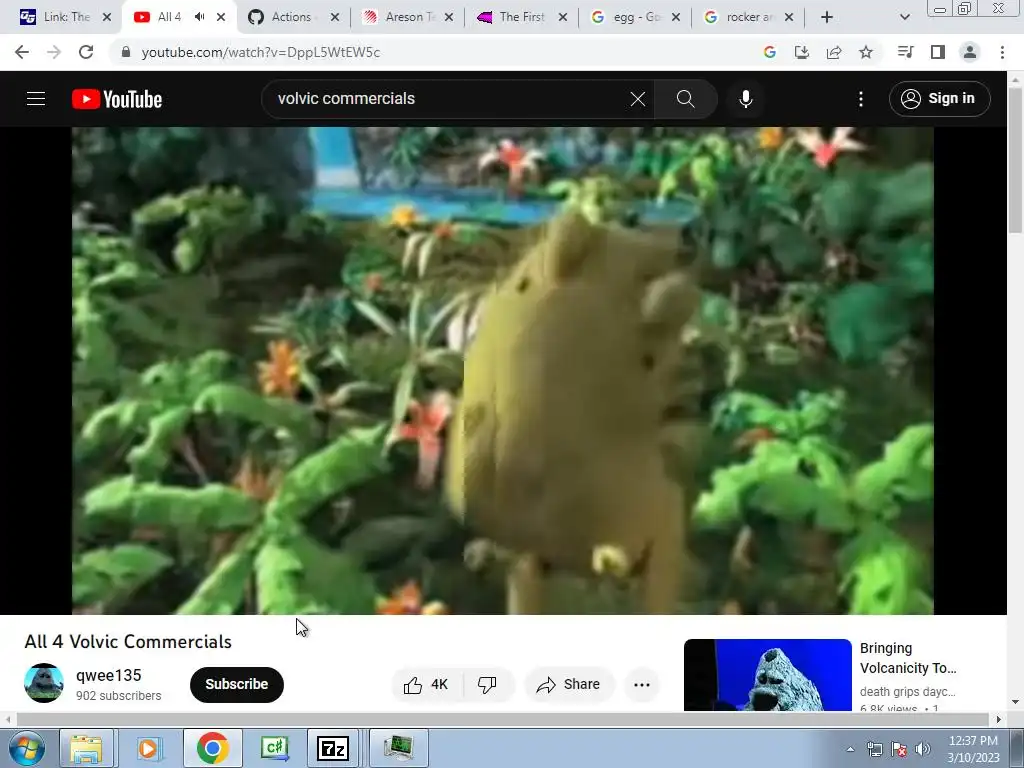1024x768 pixels.
Task: Click the video player to pause
Action: 502,370
